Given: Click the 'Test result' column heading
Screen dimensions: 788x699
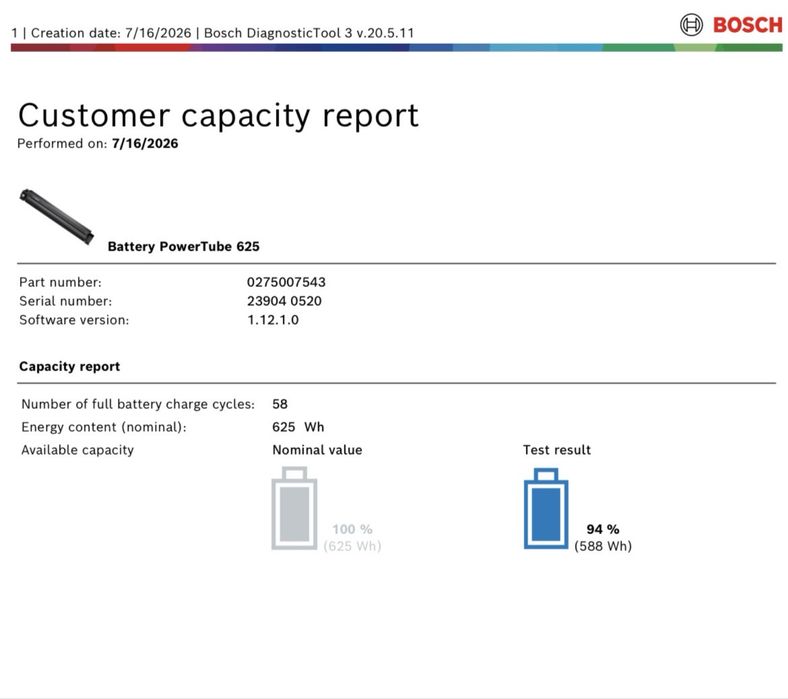Looking at the screenshot, I should coord(557,450).
